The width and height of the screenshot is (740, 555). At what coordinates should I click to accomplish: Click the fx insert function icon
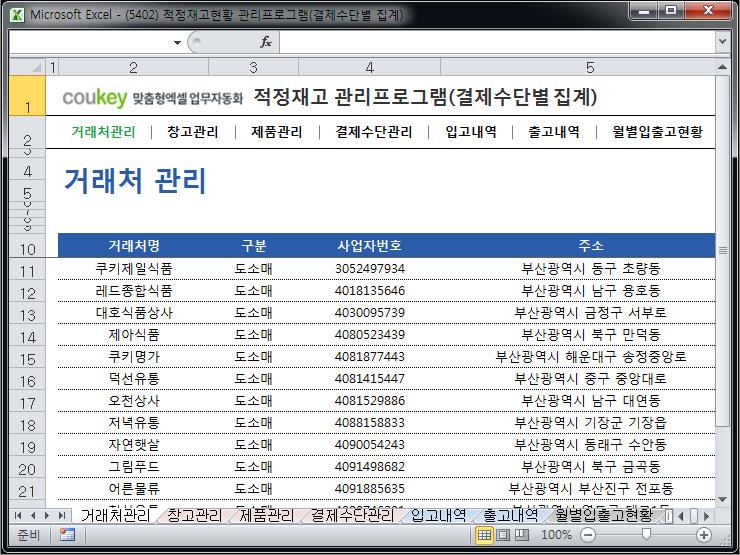click(266, 42)
